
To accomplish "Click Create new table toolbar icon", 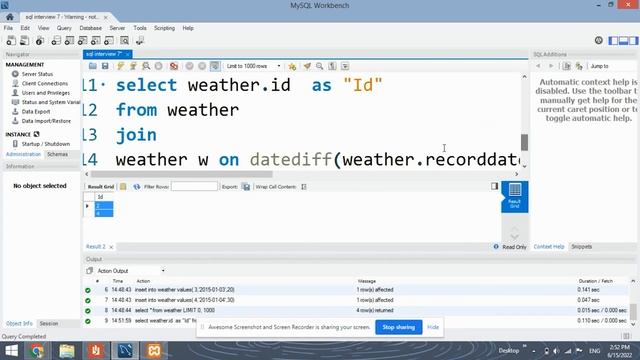I will (69, 40).
